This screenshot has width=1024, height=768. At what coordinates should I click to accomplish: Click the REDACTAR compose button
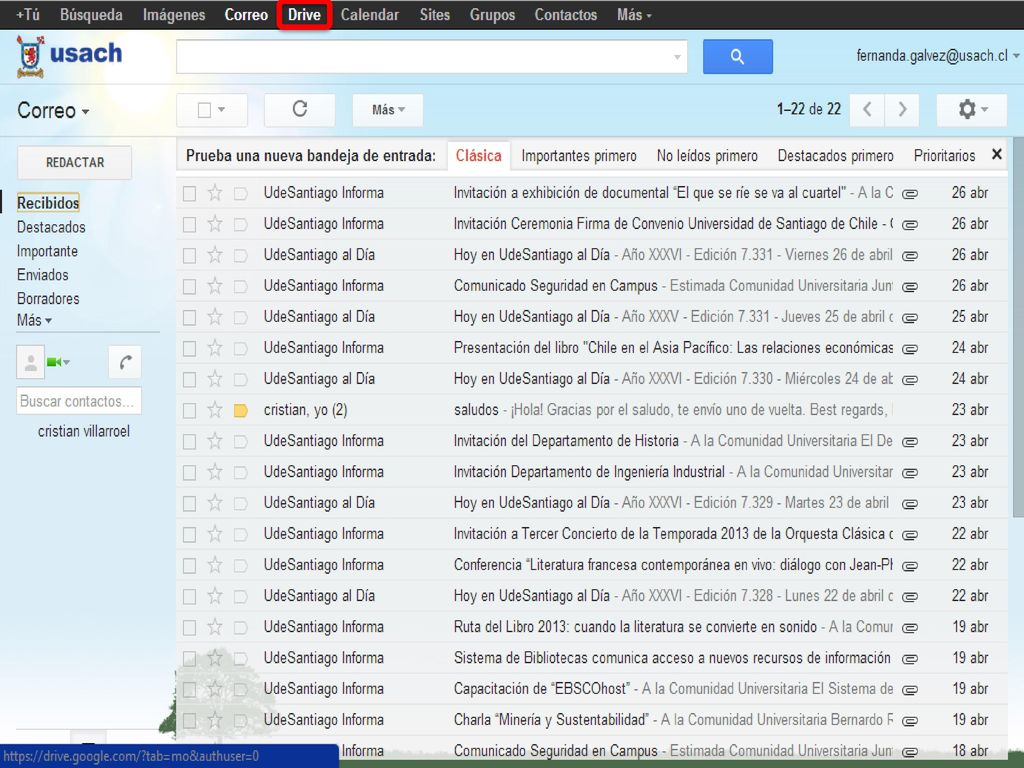74,162
